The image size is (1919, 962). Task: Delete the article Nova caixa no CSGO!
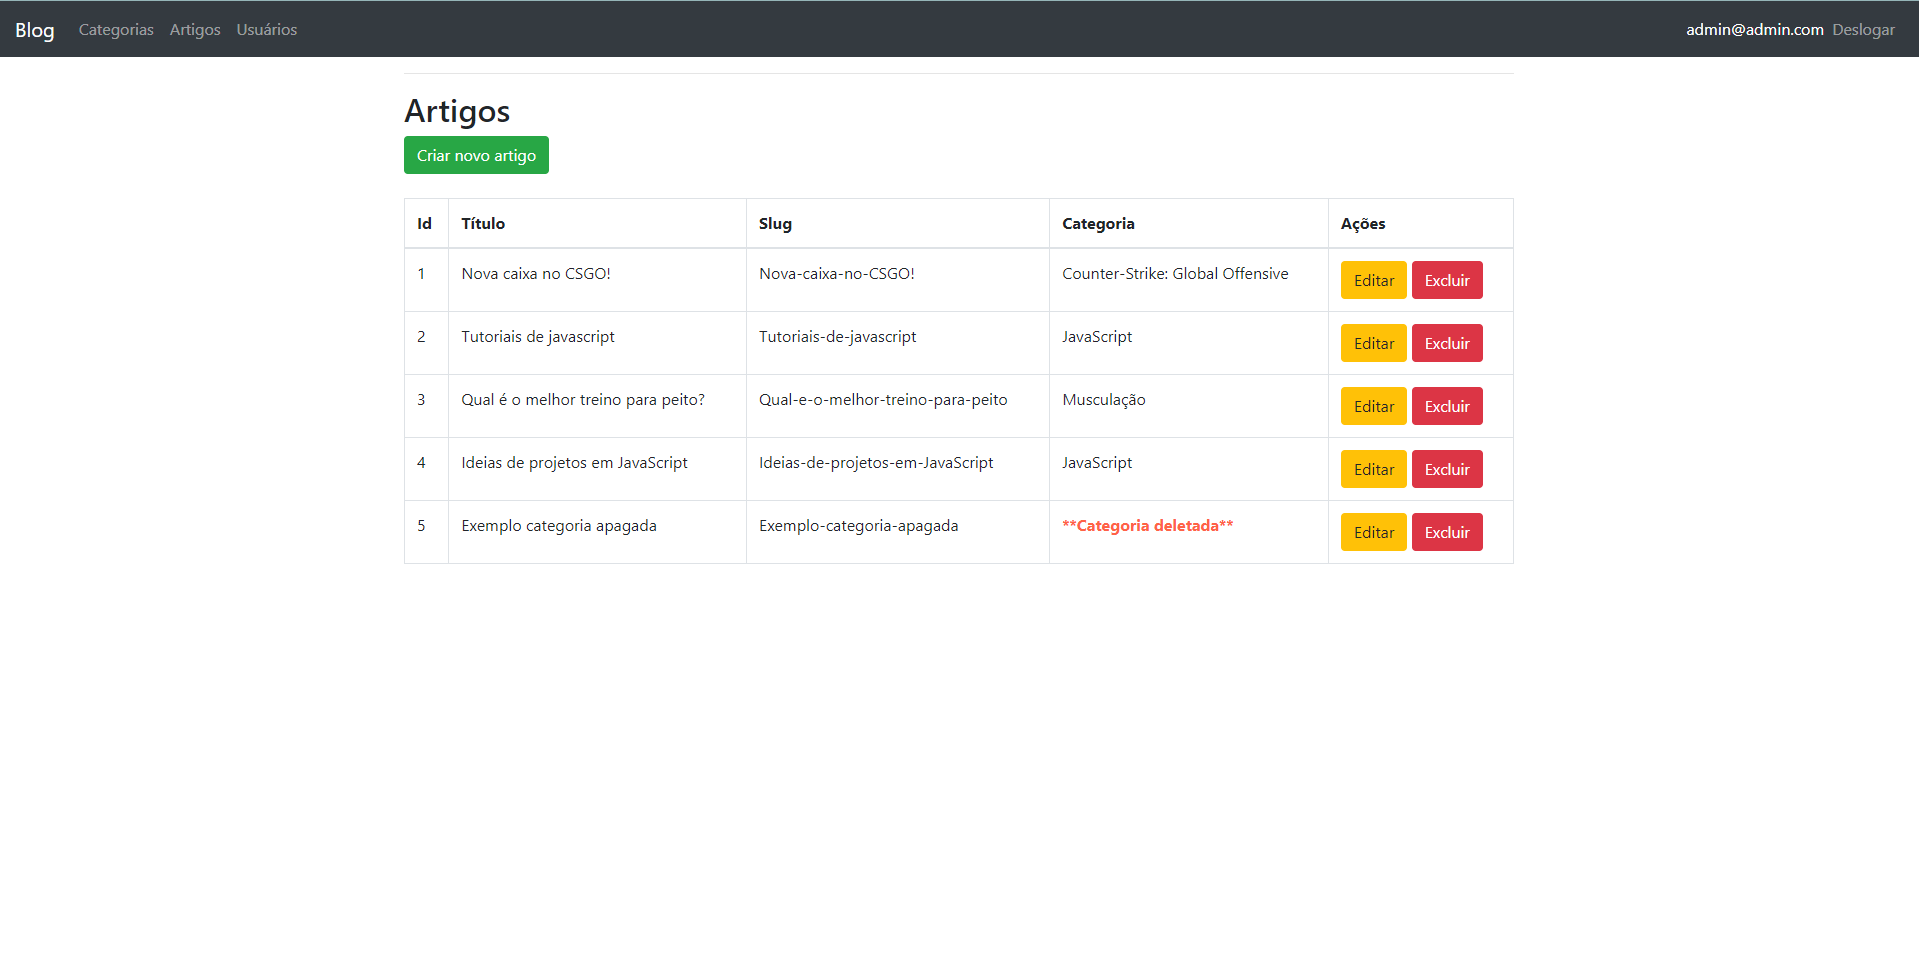pyautogui.click(x=1446, y=280)
